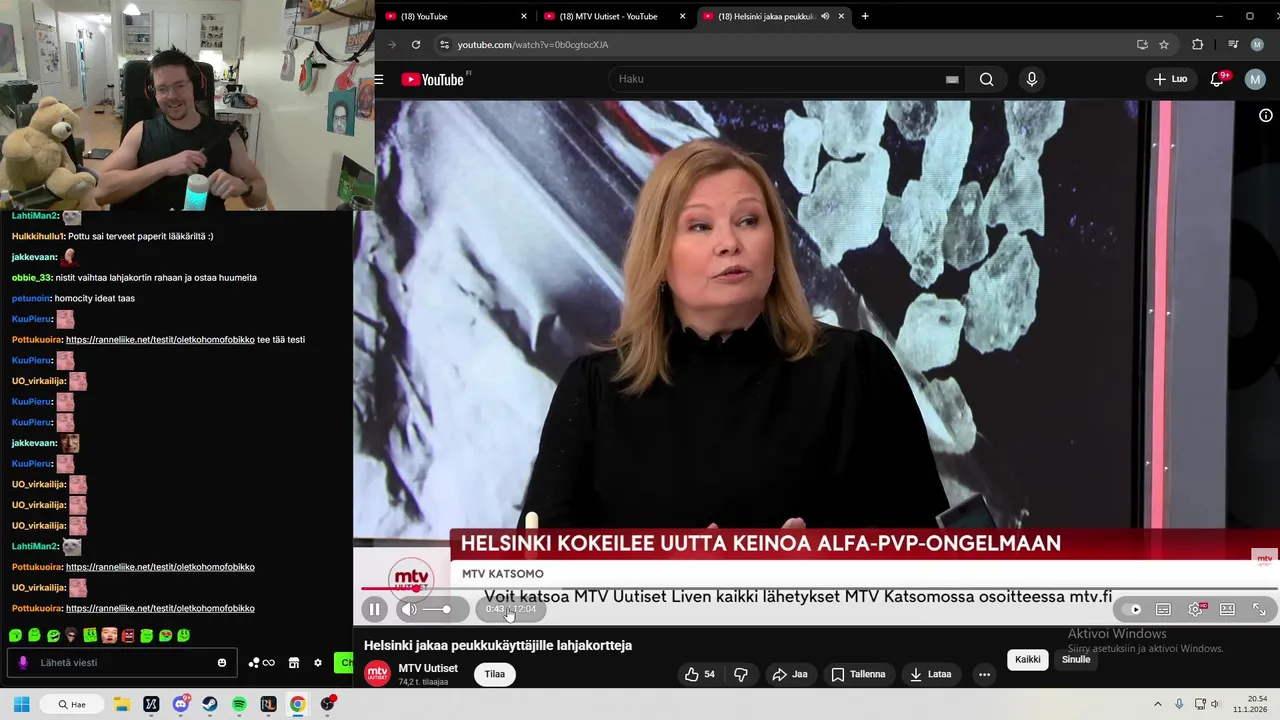Toggle subtitles in the video player
The width and height of the screenshot is (1280, 720).
coord(1163,609)
